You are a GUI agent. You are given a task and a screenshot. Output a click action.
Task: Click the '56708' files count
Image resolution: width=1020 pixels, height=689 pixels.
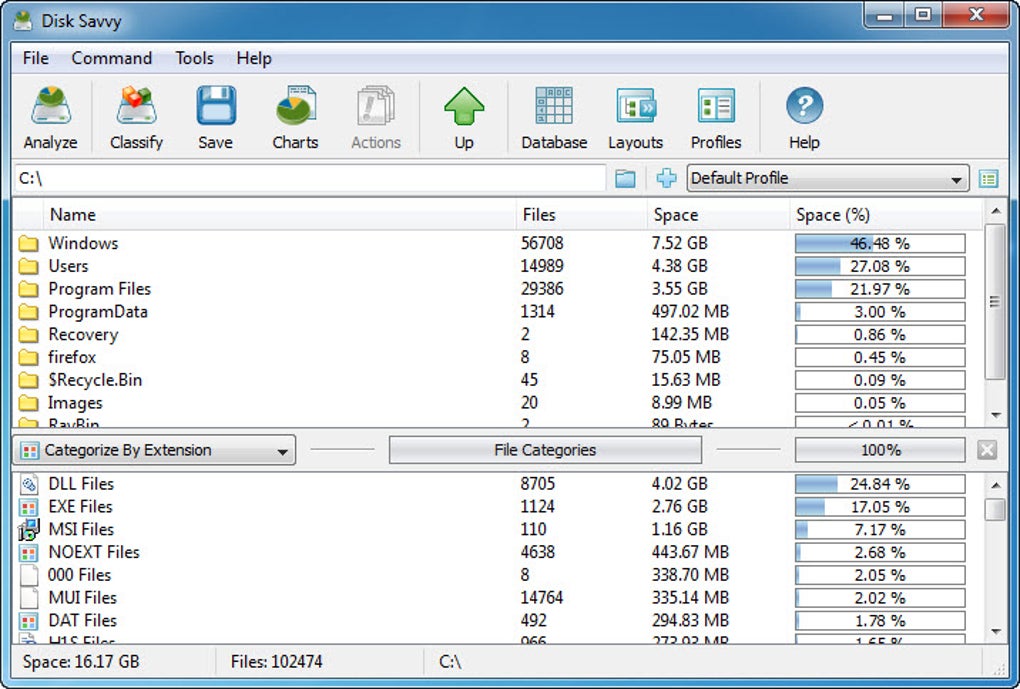pos(543,243)
